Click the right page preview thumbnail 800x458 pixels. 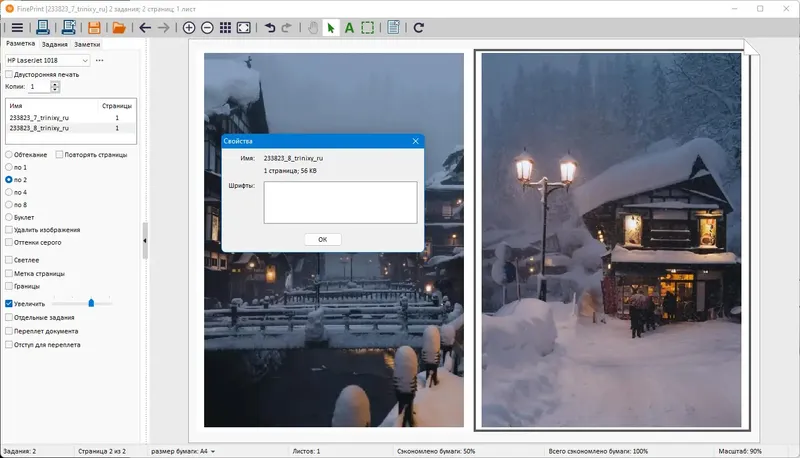click(611, 240)
